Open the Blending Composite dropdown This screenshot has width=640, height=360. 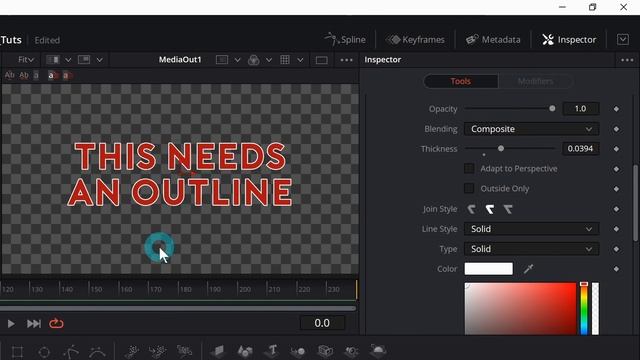pos(531,129)
